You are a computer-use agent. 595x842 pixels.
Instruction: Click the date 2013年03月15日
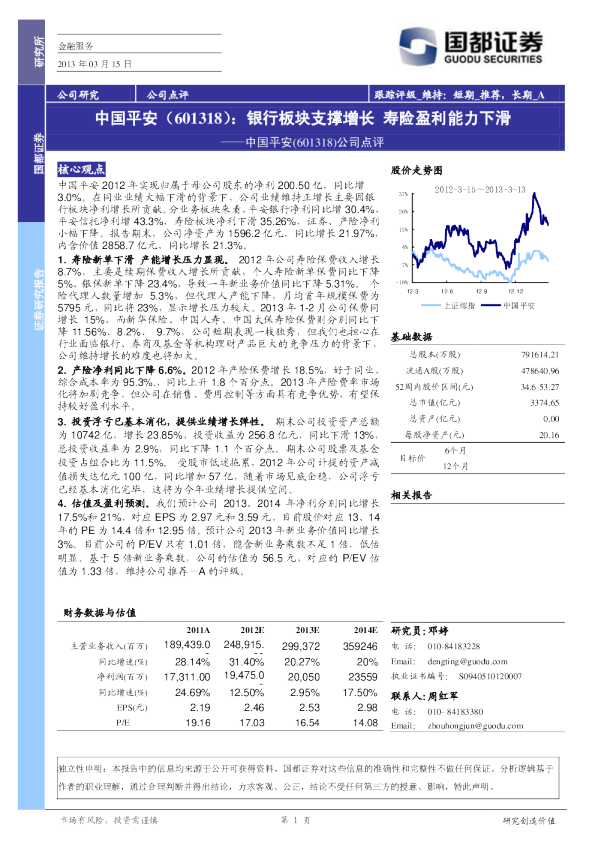coord(95,64)
